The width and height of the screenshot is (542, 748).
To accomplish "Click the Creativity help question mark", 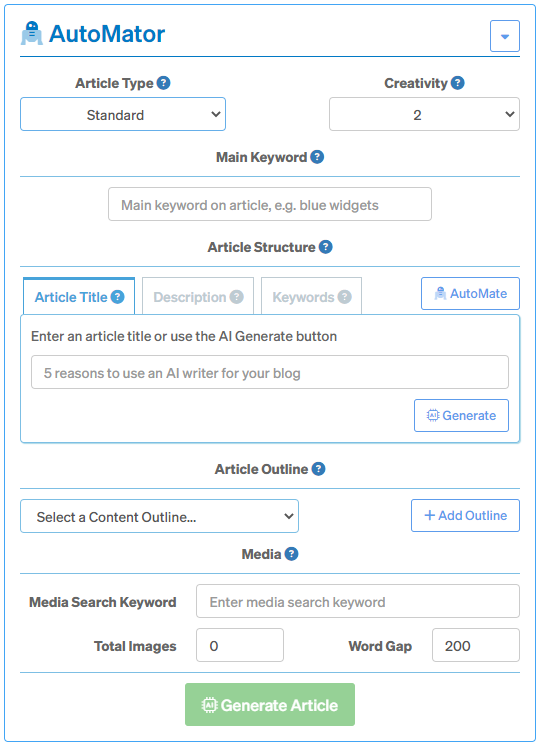I will click(458, 83).
